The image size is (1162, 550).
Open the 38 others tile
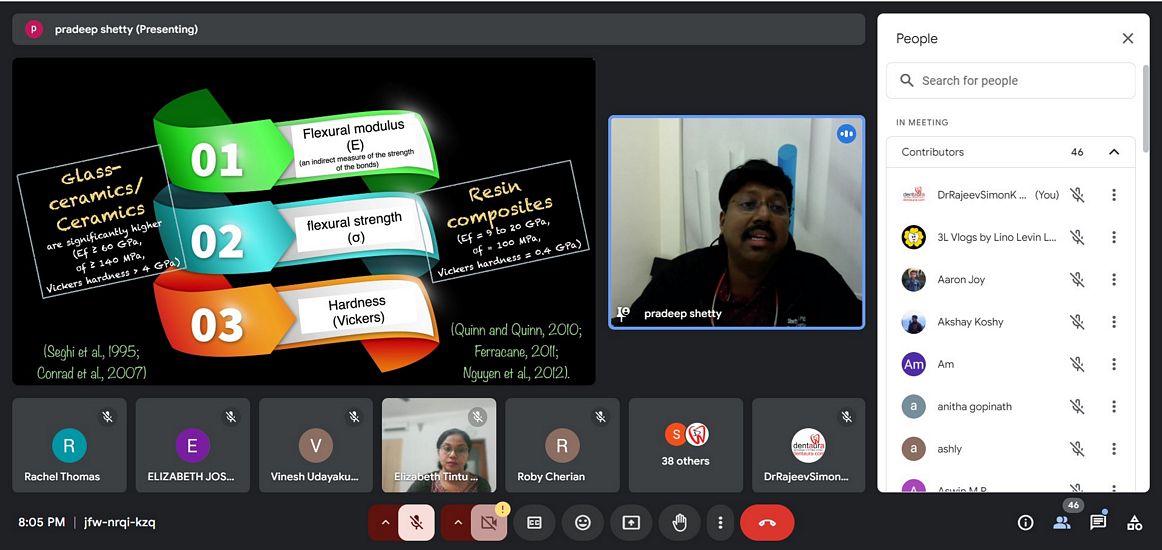coord(685,445)
